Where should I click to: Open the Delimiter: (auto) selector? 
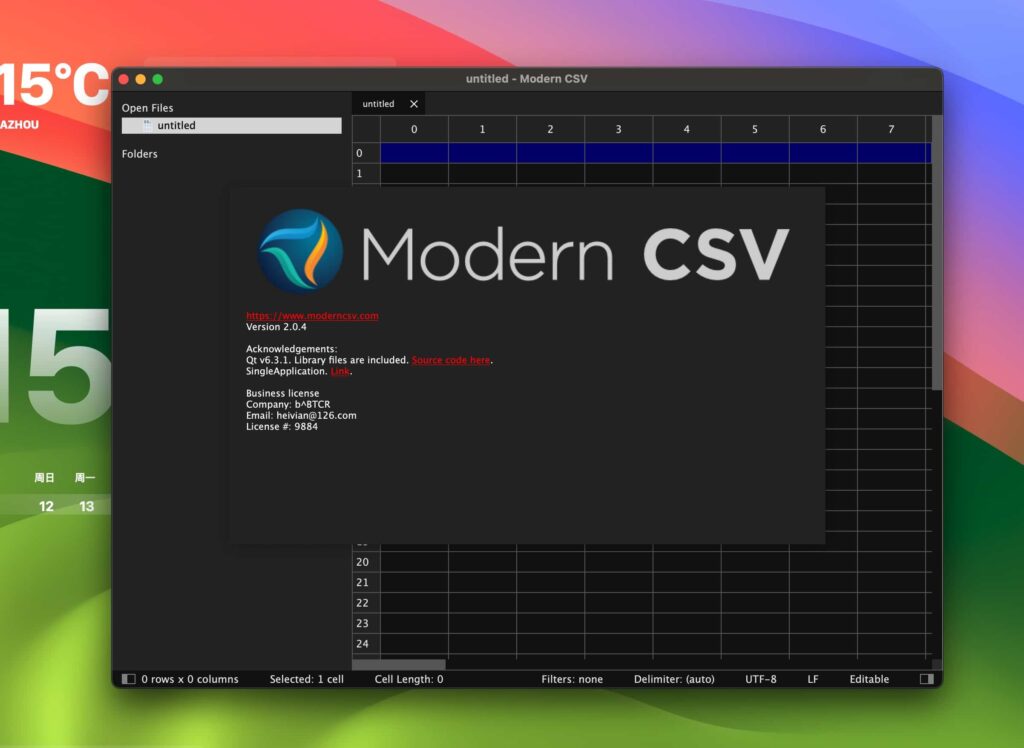tap(675, 679)
